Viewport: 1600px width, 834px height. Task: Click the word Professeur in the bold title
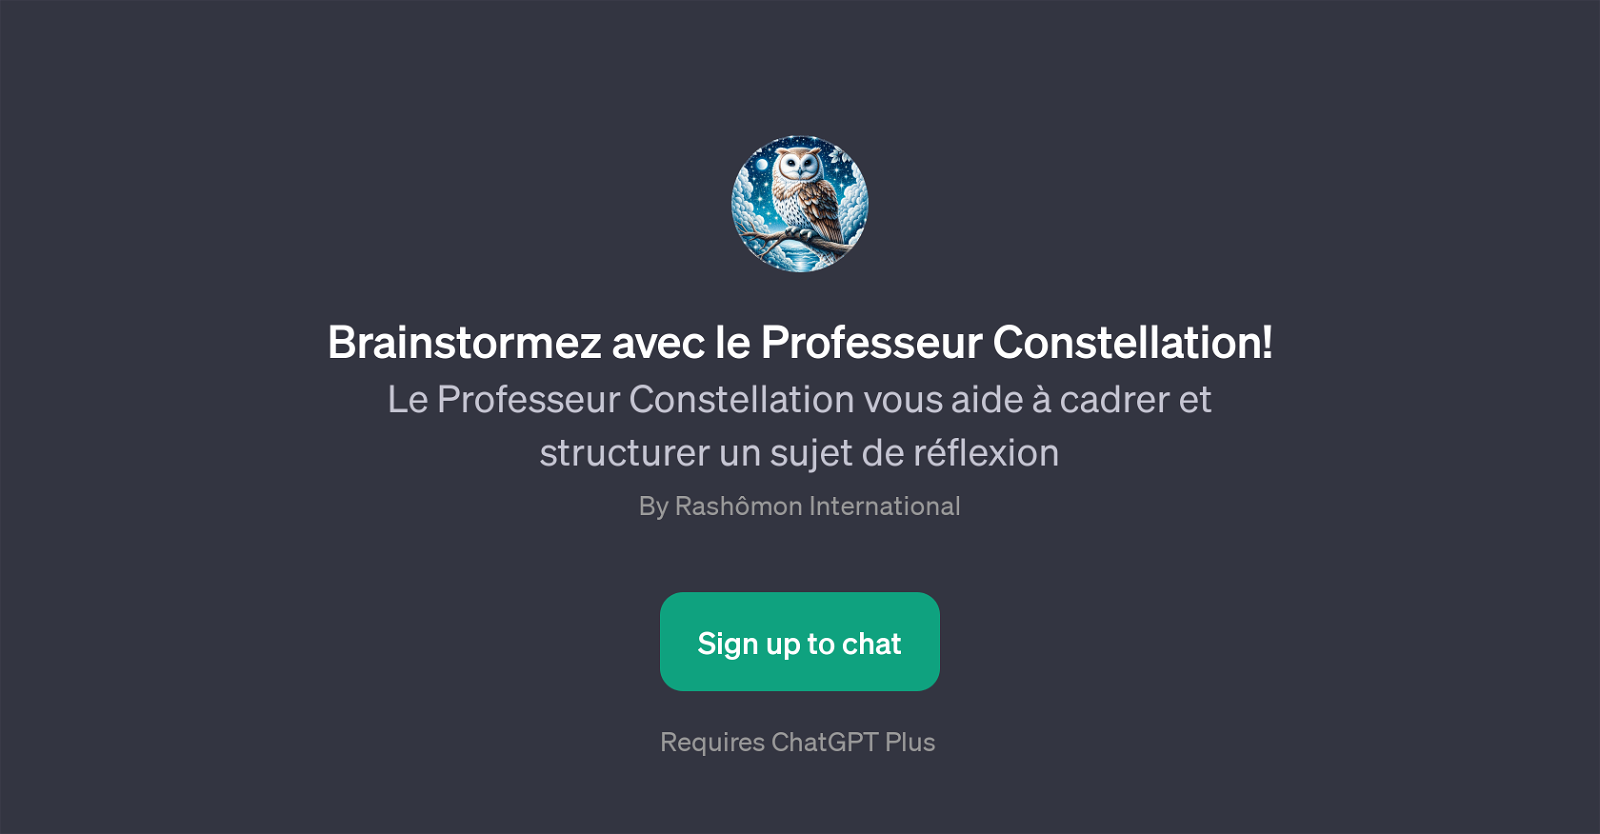pos(871,343)
